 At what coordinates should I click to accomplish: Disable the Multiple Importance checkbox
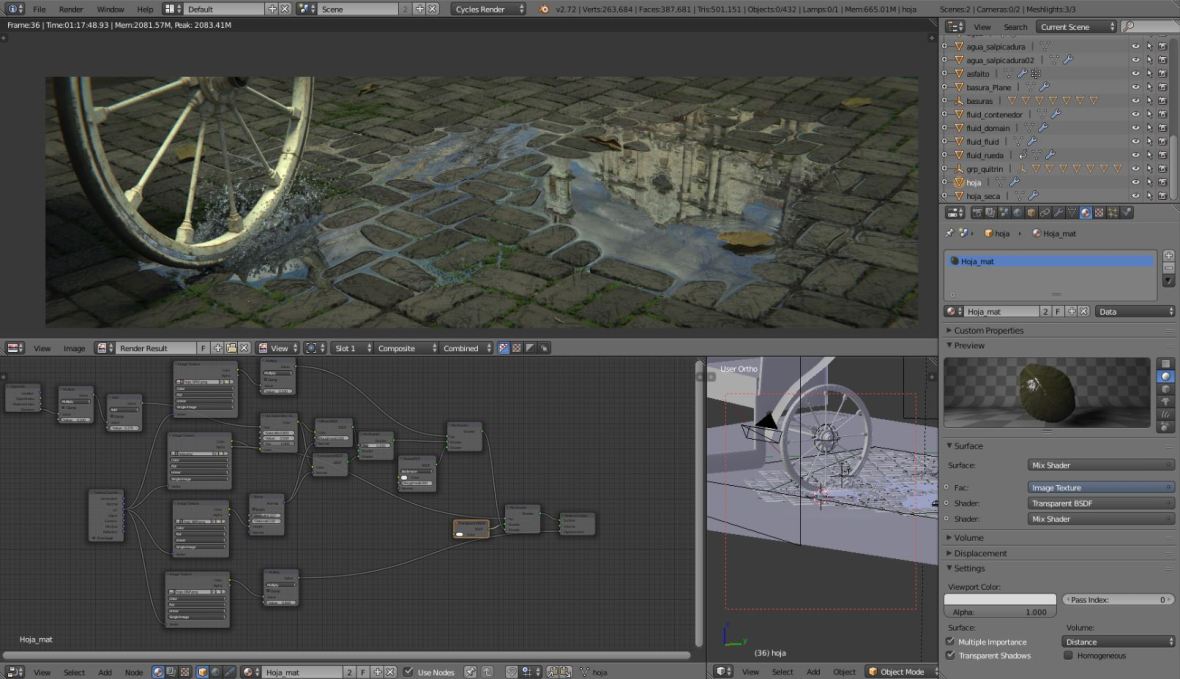(x=950, y=642)
